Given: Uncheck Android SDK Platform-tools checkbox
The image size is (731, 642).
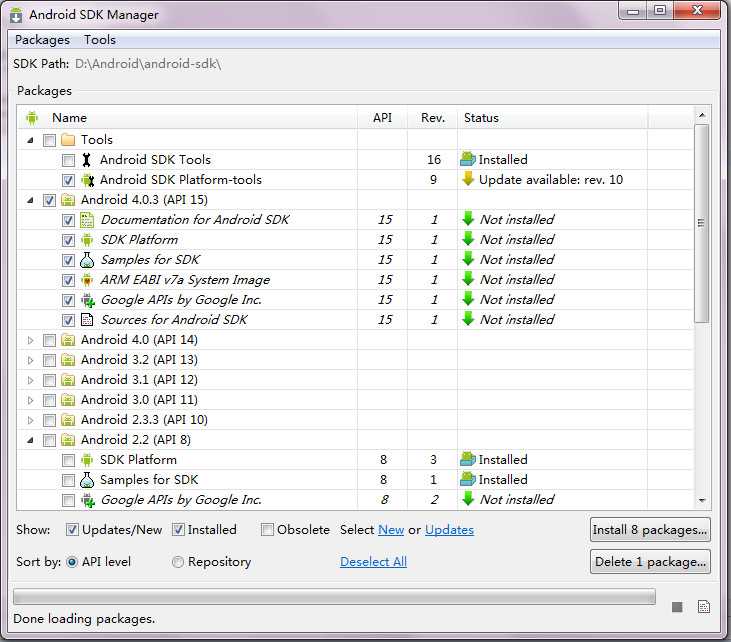Looking at the screenshot, I should coord(69,180).
